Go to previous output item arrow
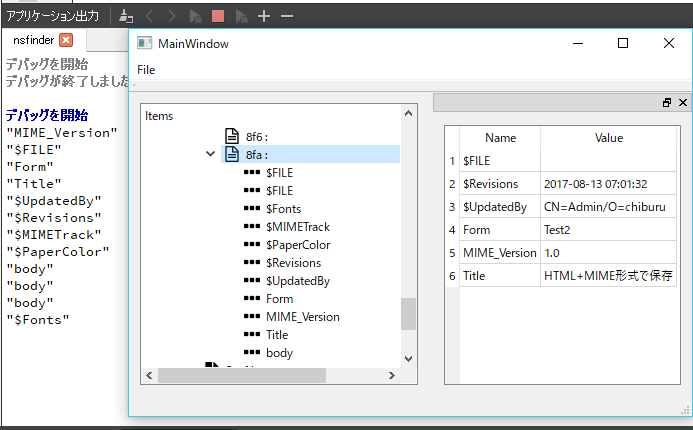The width and height of the screenshot is (693, 430). pos(149,16)
